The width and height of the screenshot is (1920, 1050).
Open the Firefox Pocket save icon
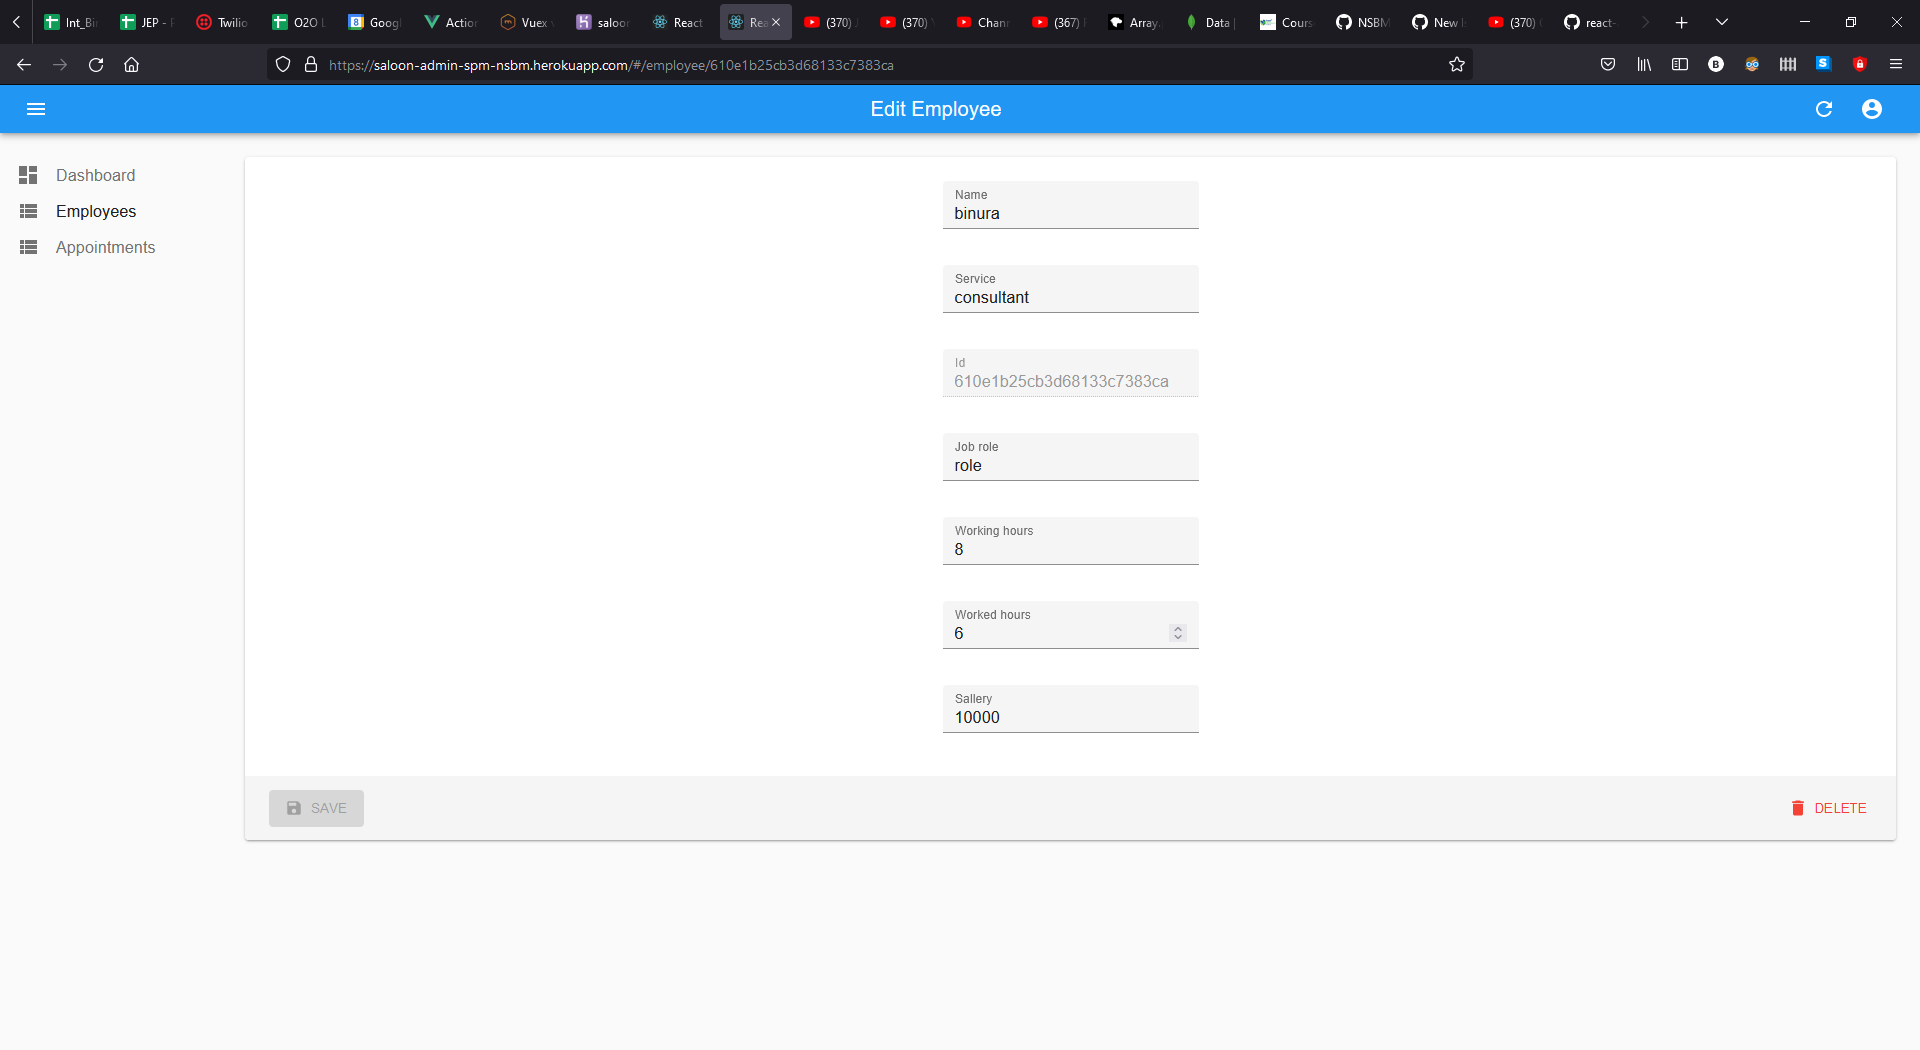click(x=1608, y=64)
